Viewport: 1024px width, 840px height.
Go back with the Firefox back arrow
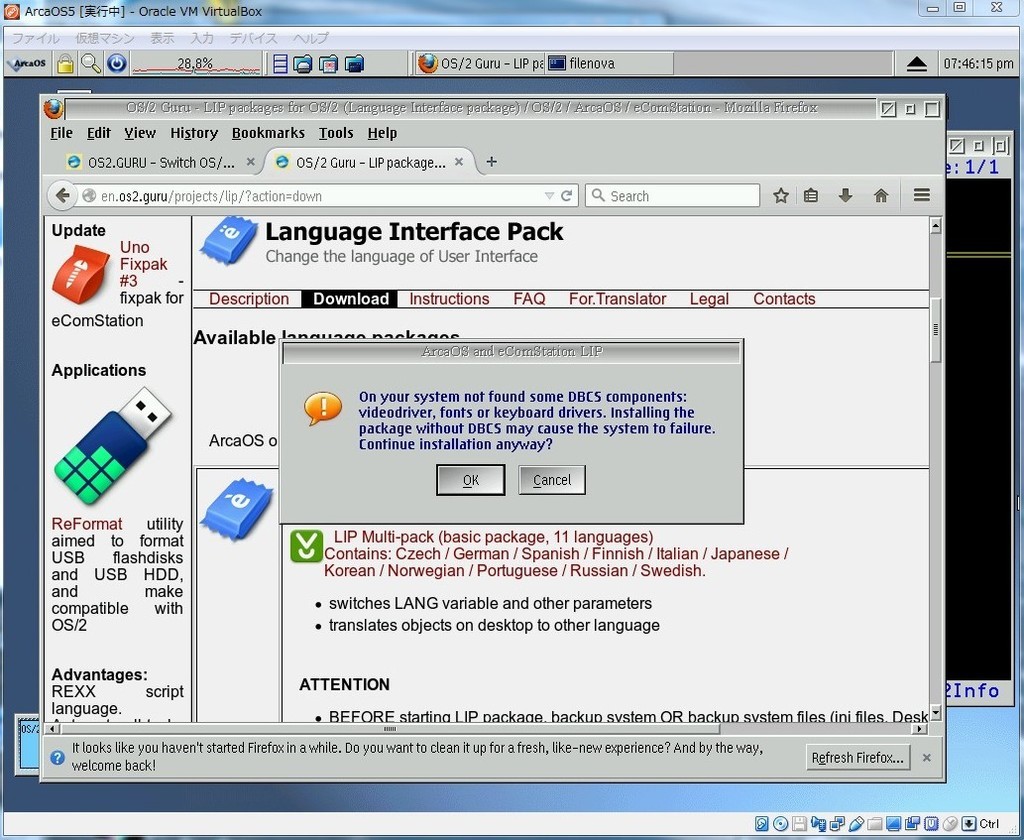[63, 195]
